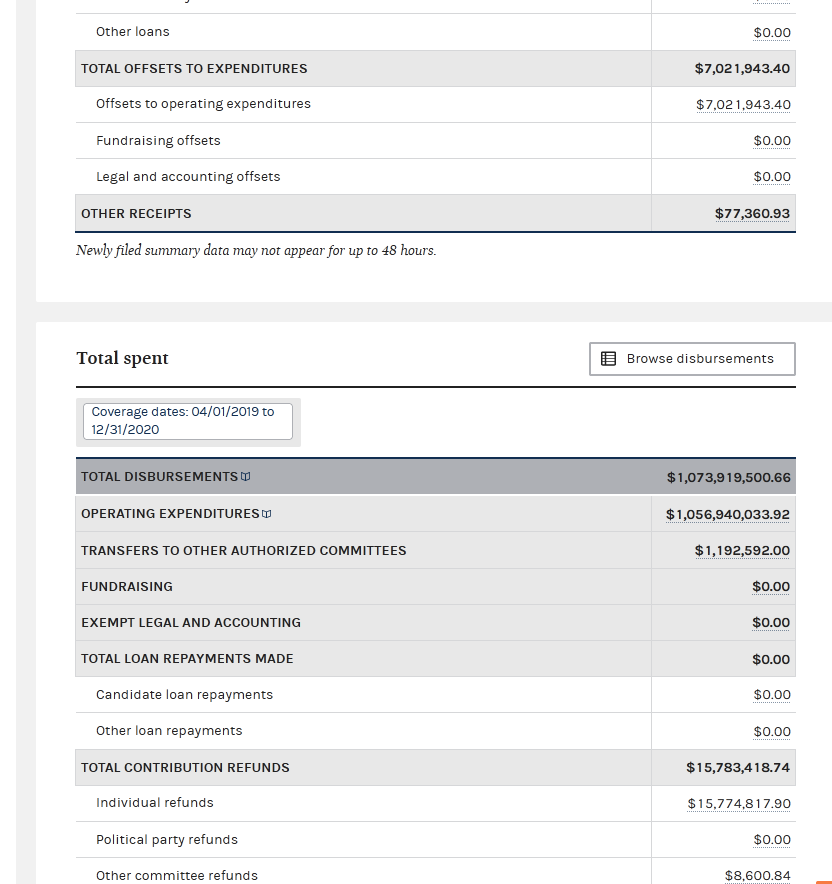Viewport: 832px width, 884px height.
Task: Click the "Newly filed summary data" note
Action: 256,251
